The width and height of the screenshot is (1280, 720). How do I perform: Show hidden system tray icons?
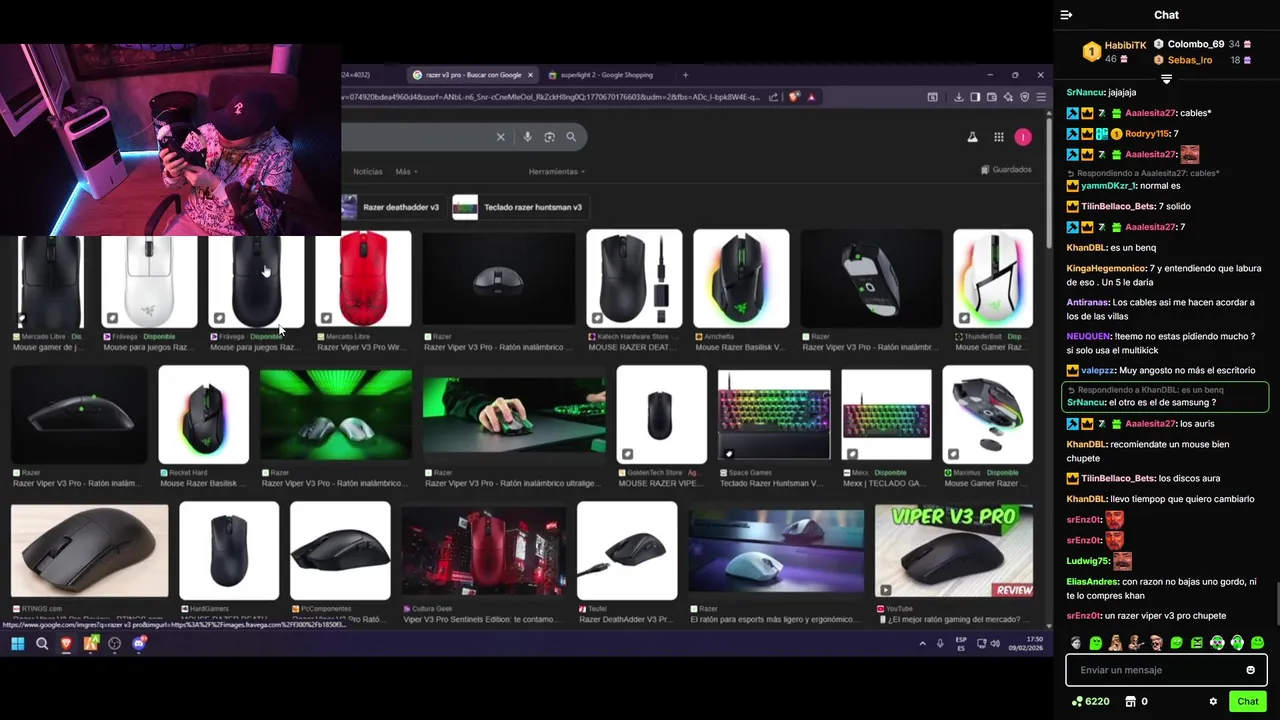(922, 644)
